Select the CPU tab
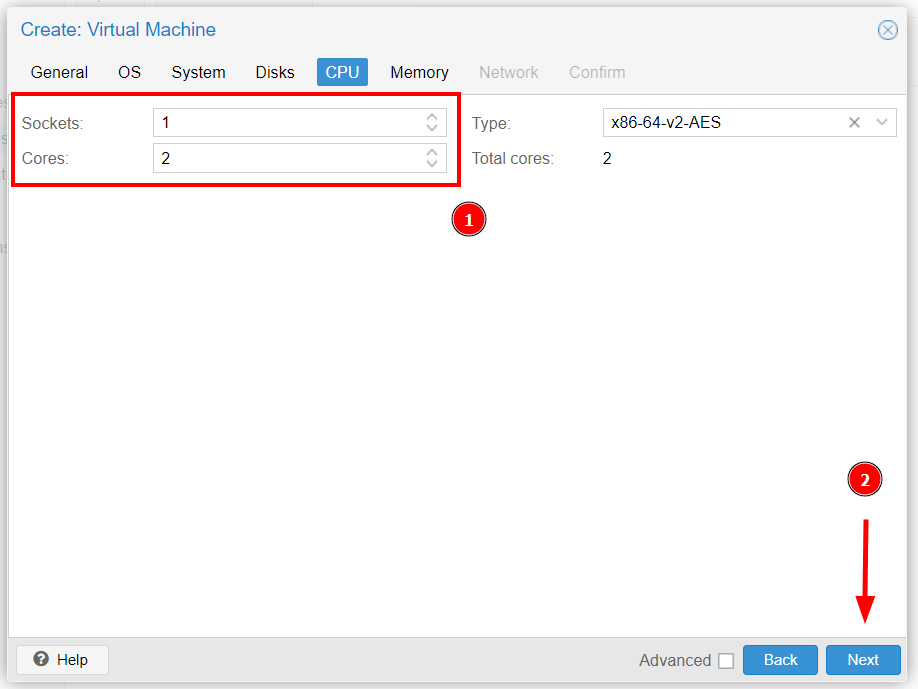918x689 pixels. (x=342, y=72)
